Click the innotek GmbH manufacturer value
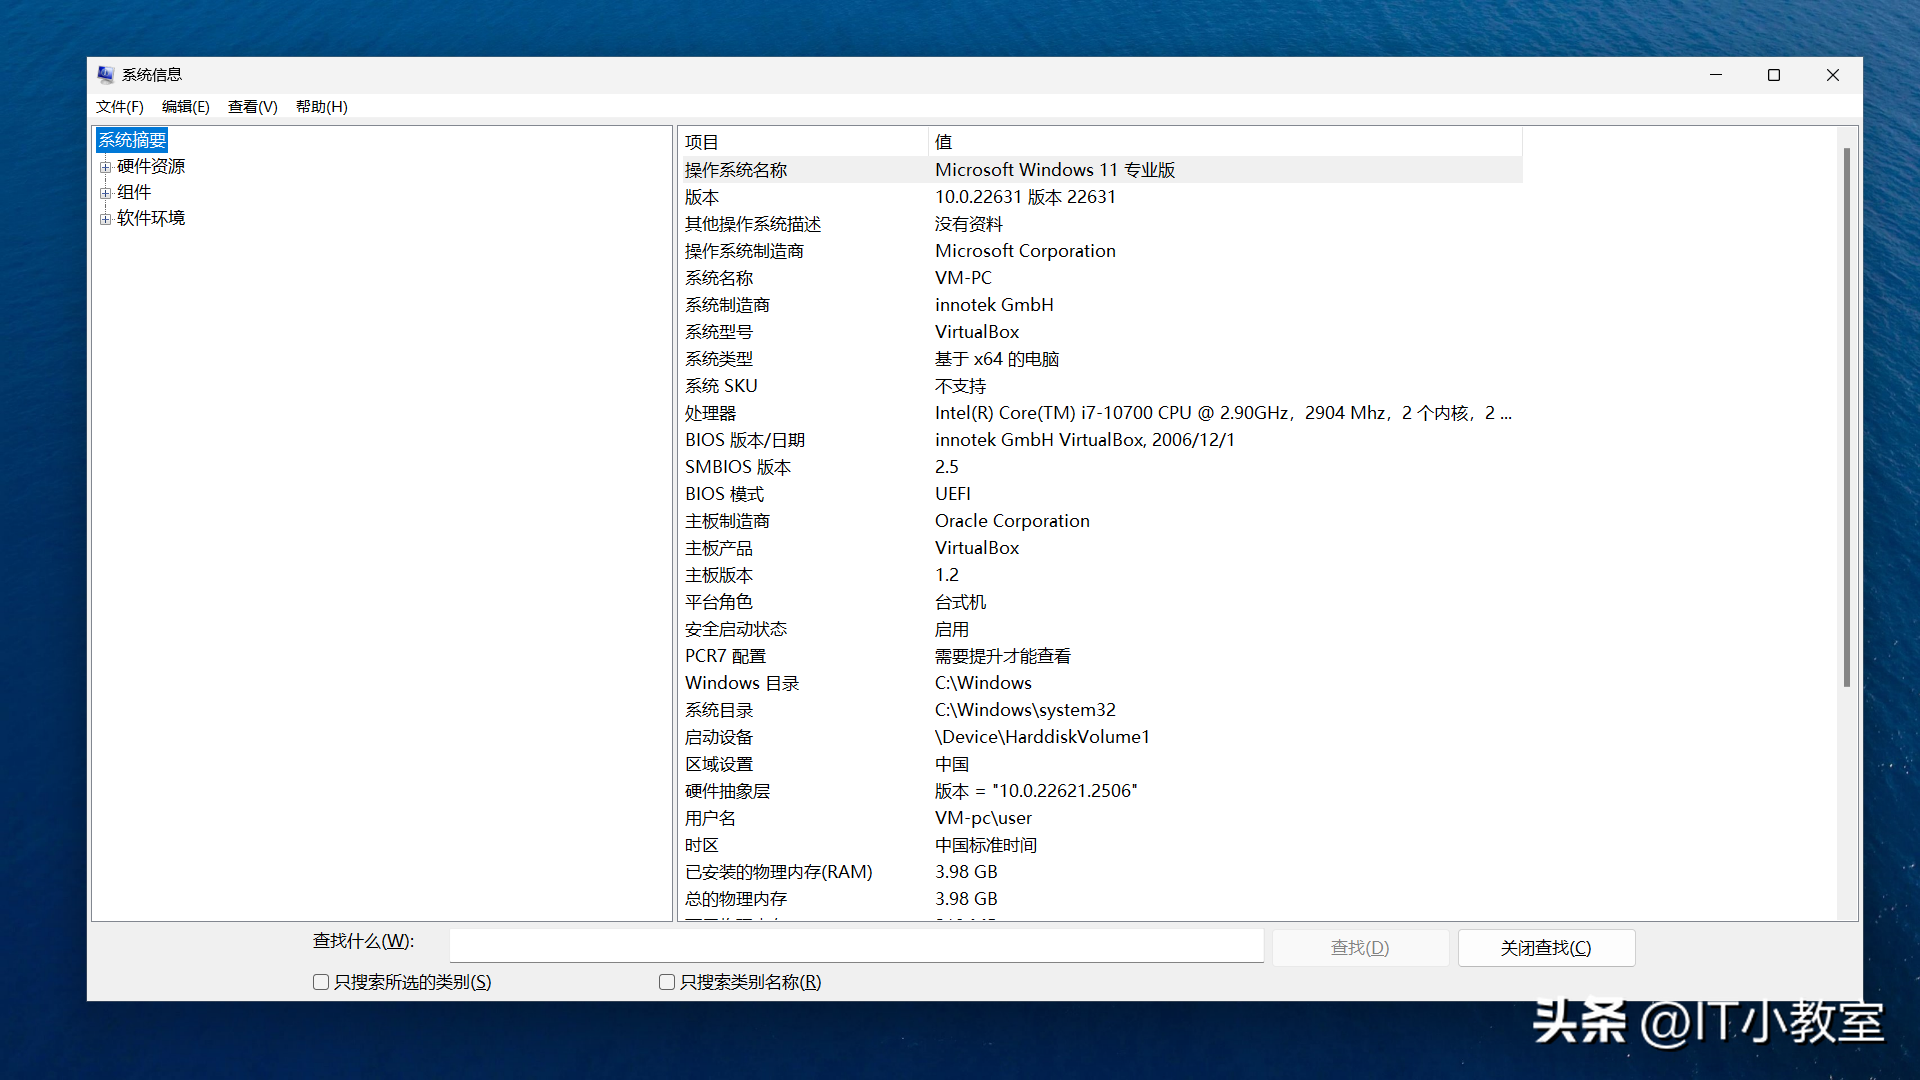This screenshot has width=1920, height=1080. [x=994, y=305]
